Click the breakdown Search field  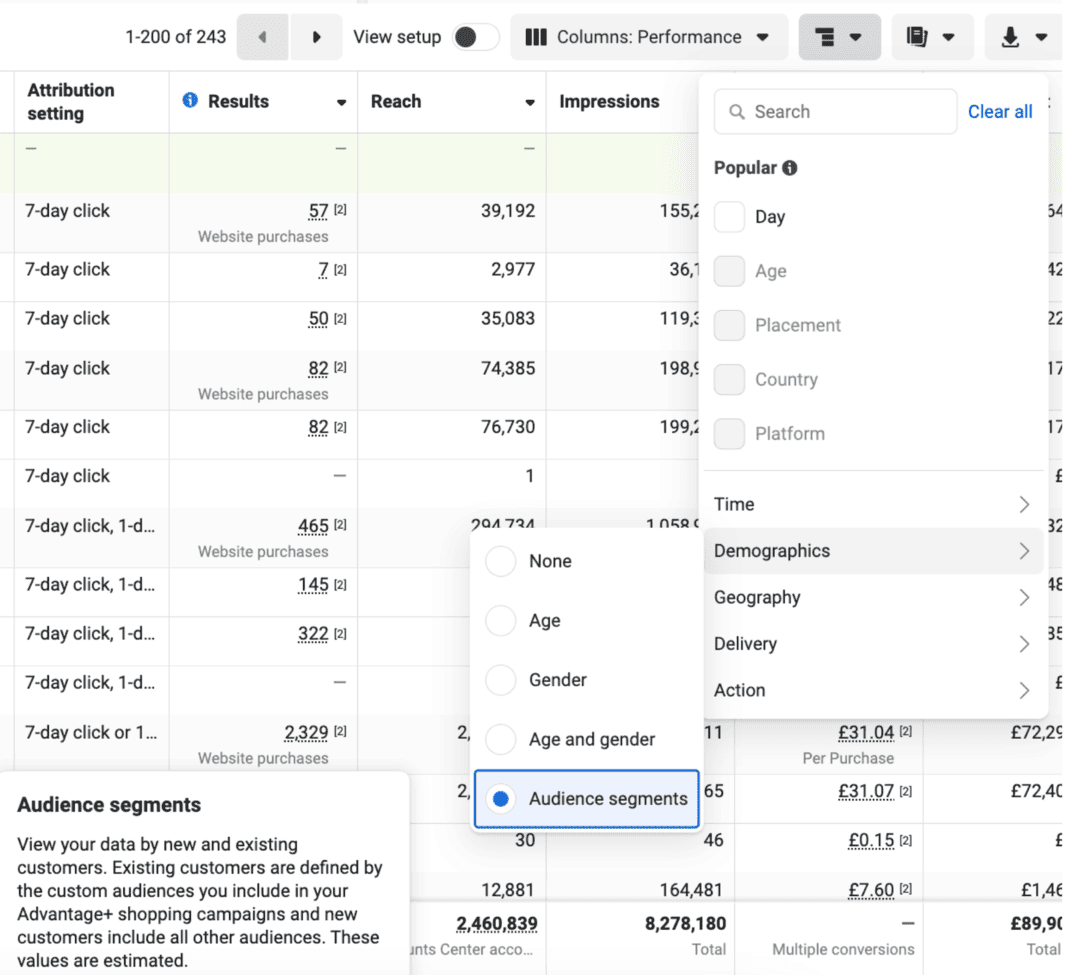835,112
